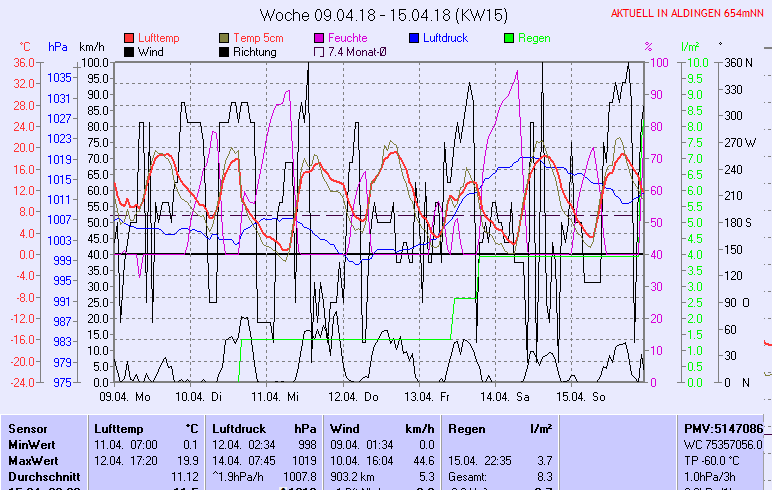The height and width of the screenshot is (490, 772).
Task: Click the hPa axis unit label
Action: [x=58, y=47]
